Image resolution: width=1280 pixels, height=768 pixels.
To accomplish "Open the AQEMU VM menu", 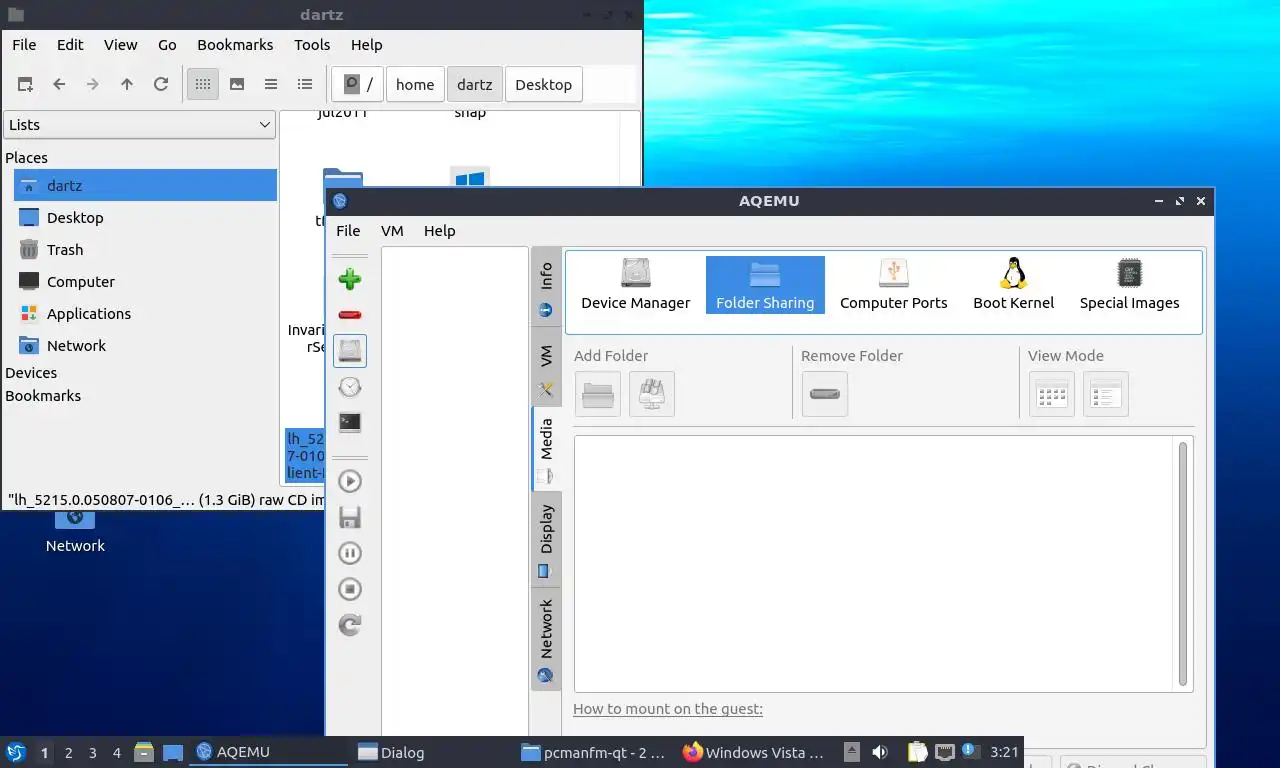I will click(x=392, y=230).
